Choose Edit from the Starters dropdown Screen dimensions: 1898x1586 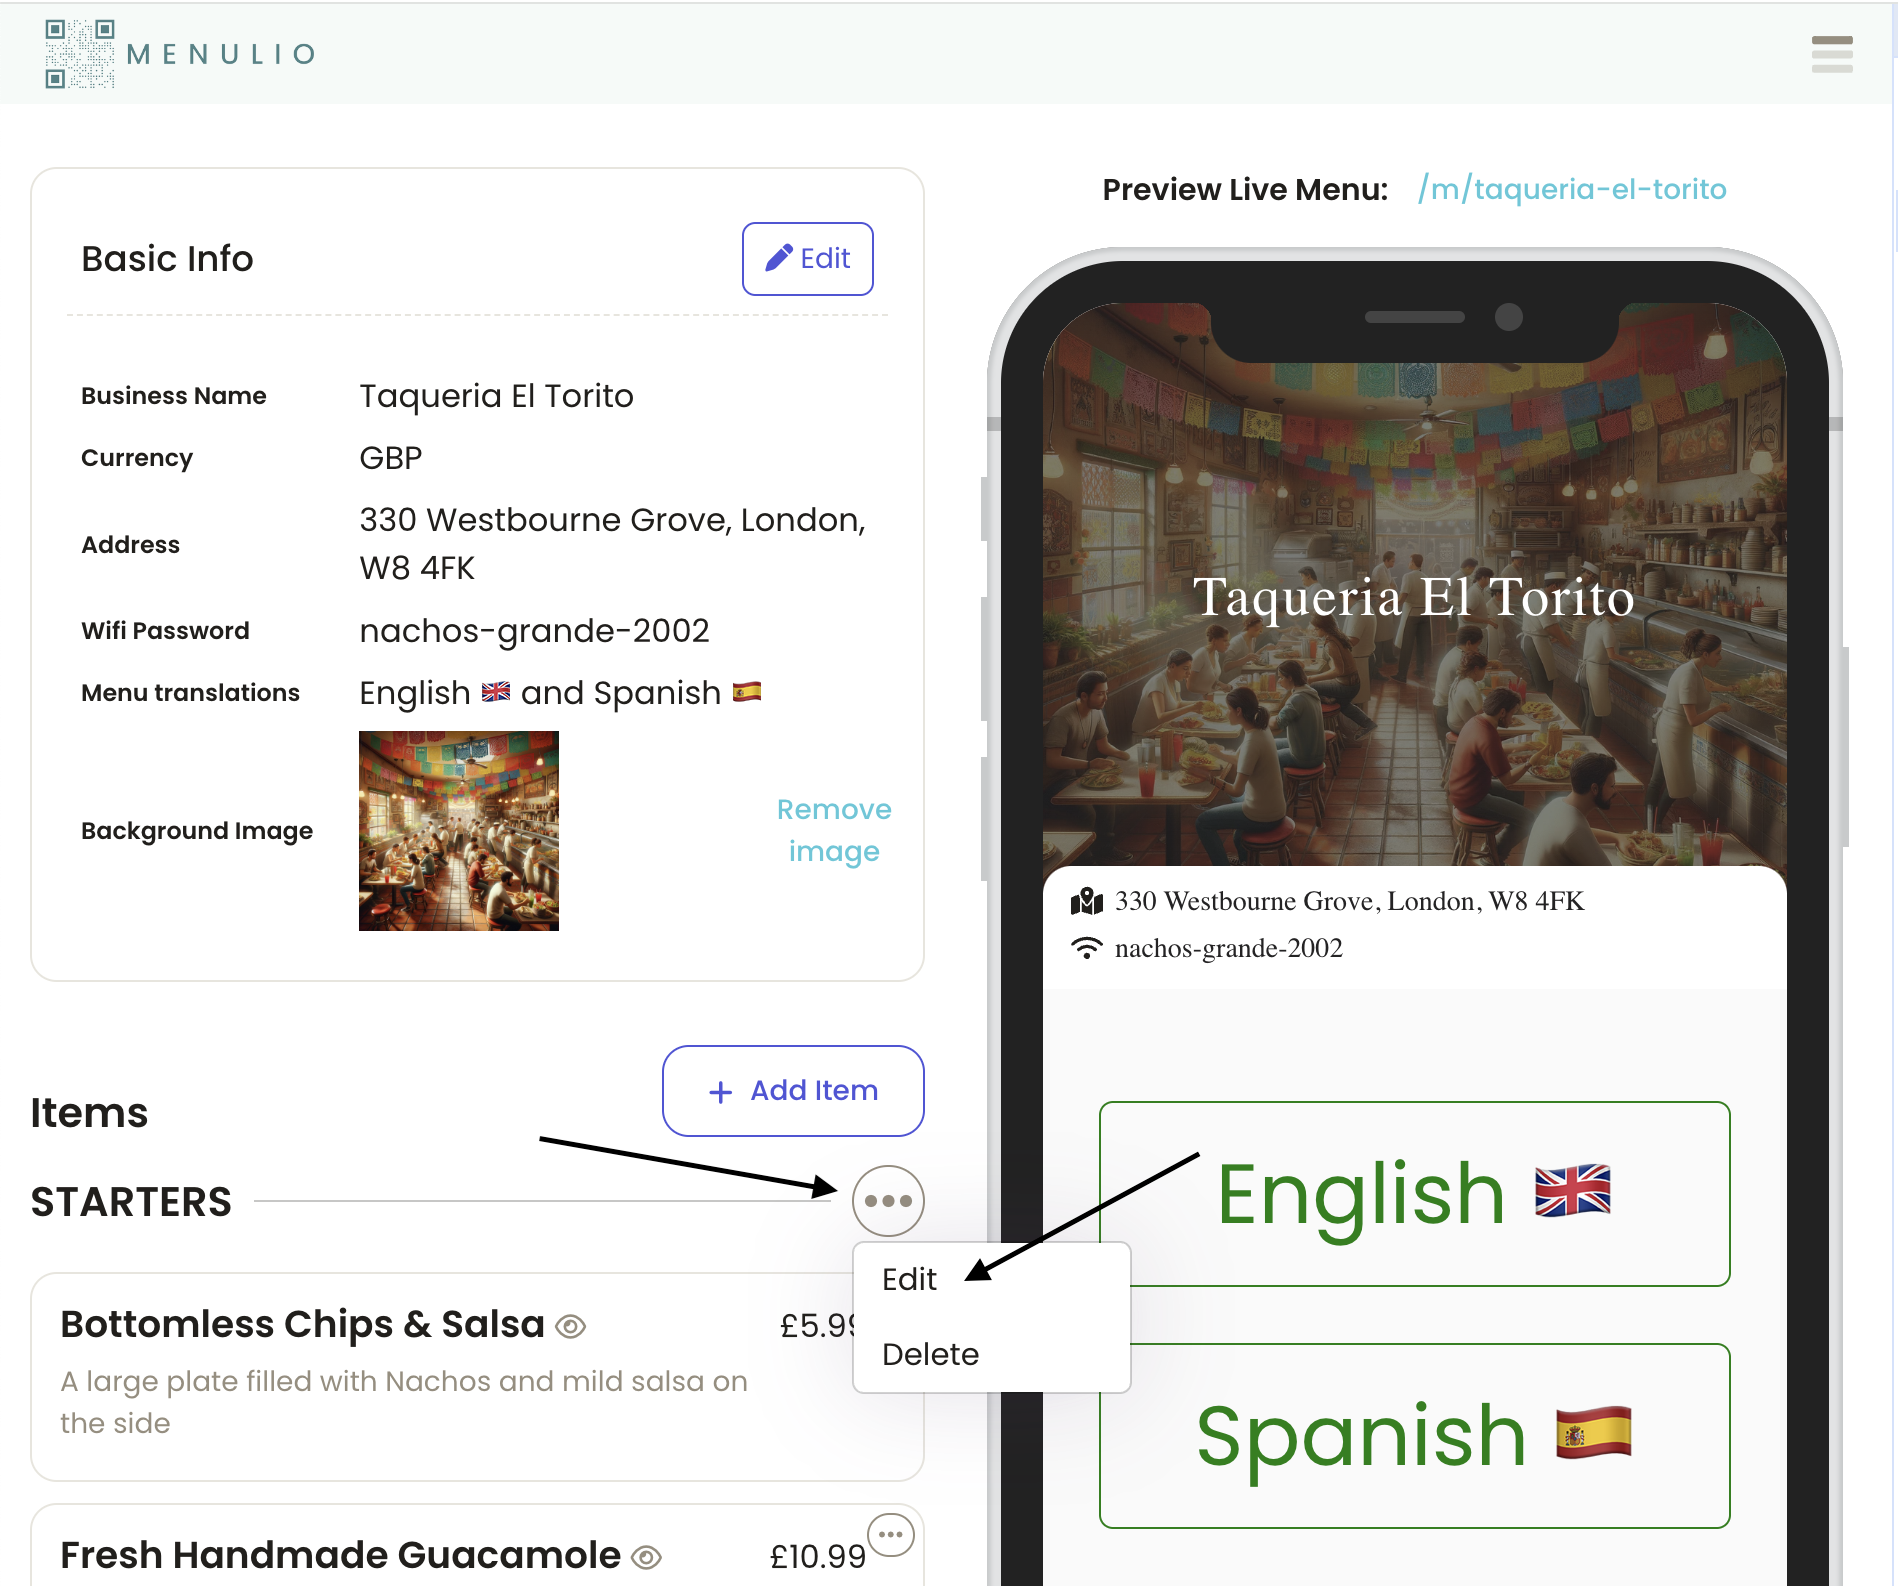point(909,1280)
